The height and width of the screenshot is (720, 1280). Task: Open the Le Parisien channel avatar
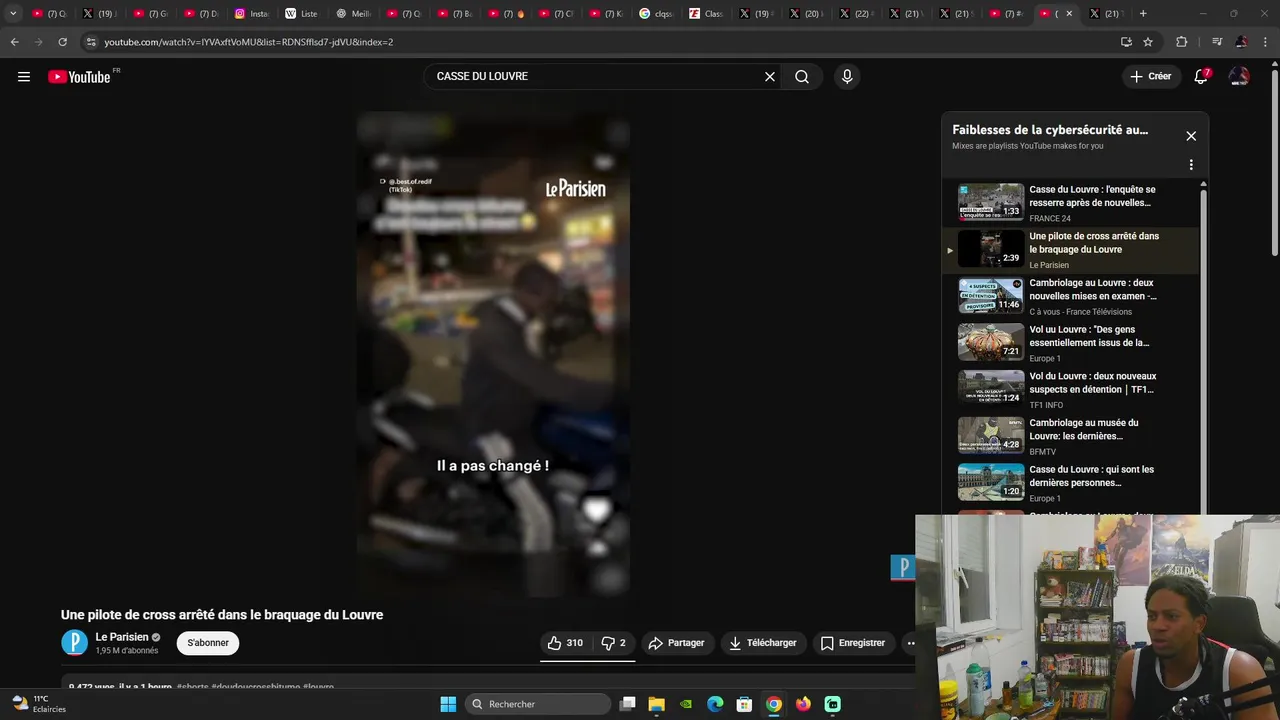[x=75, y=643]
